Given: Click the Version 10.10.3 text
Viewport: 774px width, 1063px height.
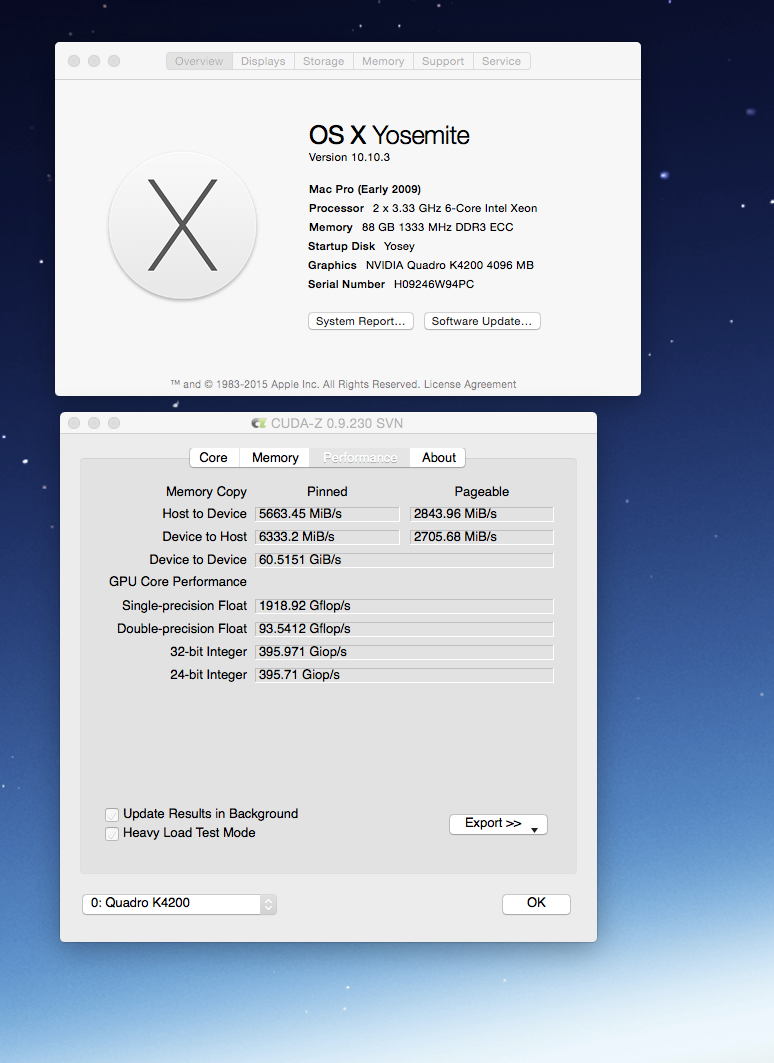Looking at the screenshot, I should point(349,157).
